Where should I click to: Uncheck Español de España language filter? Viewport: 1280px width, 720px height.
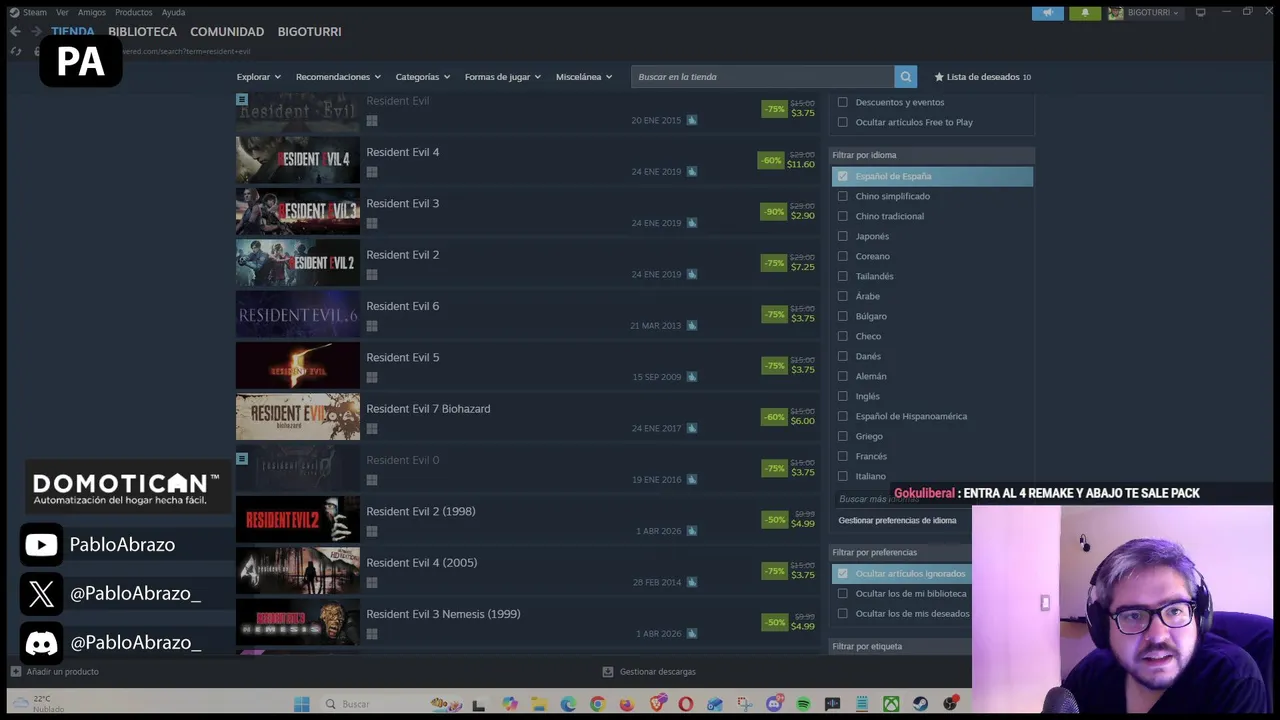[x=842, y=176]
